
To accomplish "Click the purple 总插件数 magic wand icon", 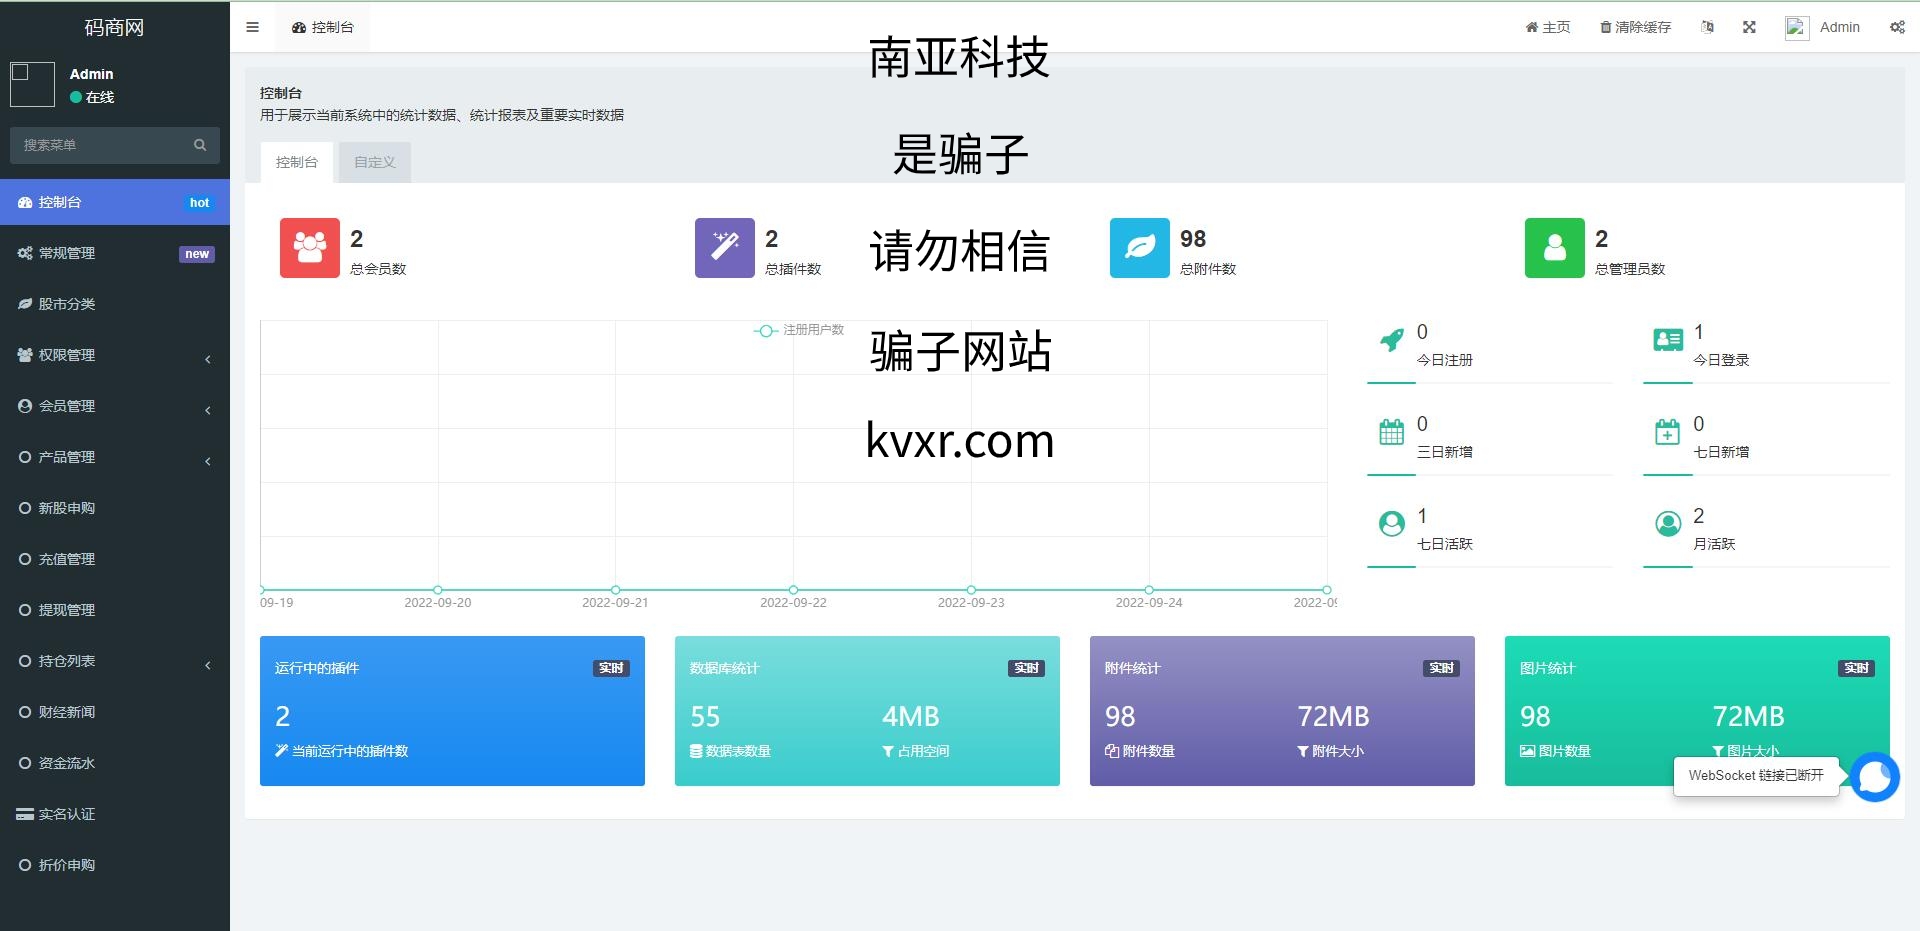I will click(725, 248).
